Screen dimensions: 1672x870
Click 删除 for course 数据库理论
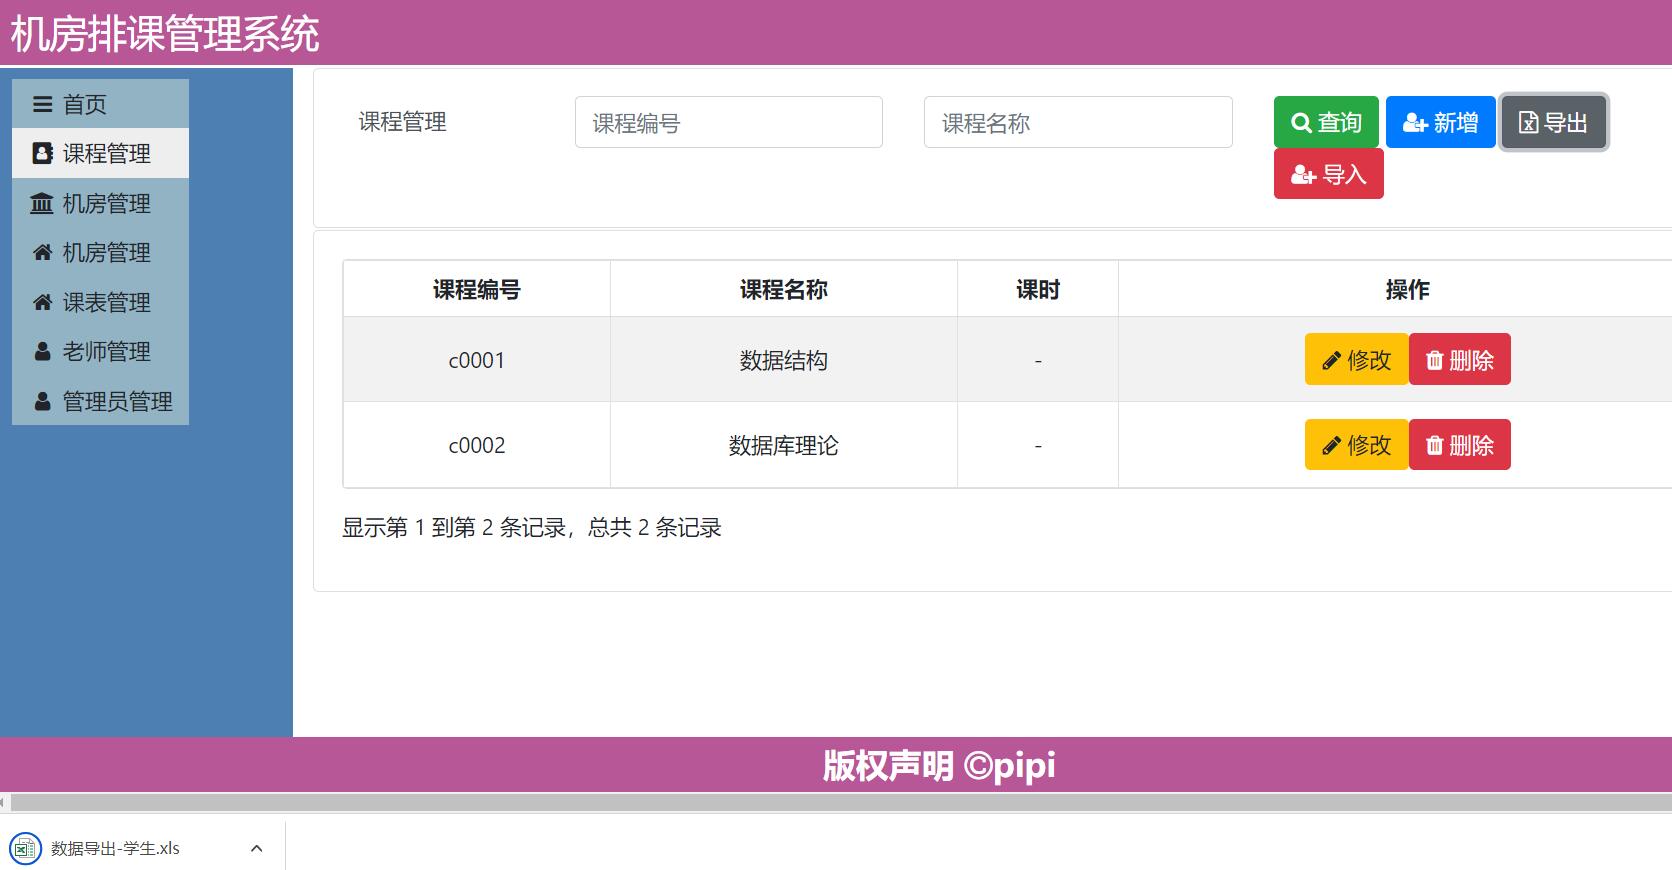(1460, 444)
